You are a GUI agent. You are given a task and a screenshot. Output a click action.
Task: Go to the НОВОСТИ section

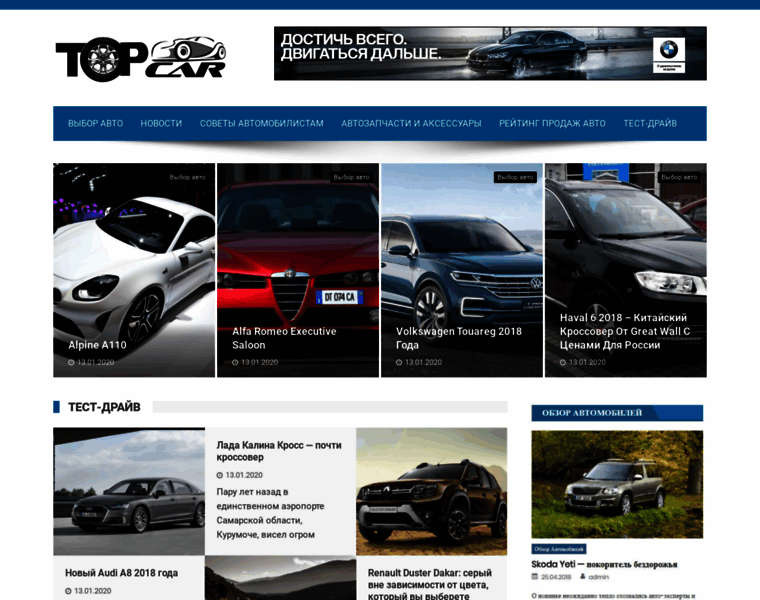click(161, 124)
